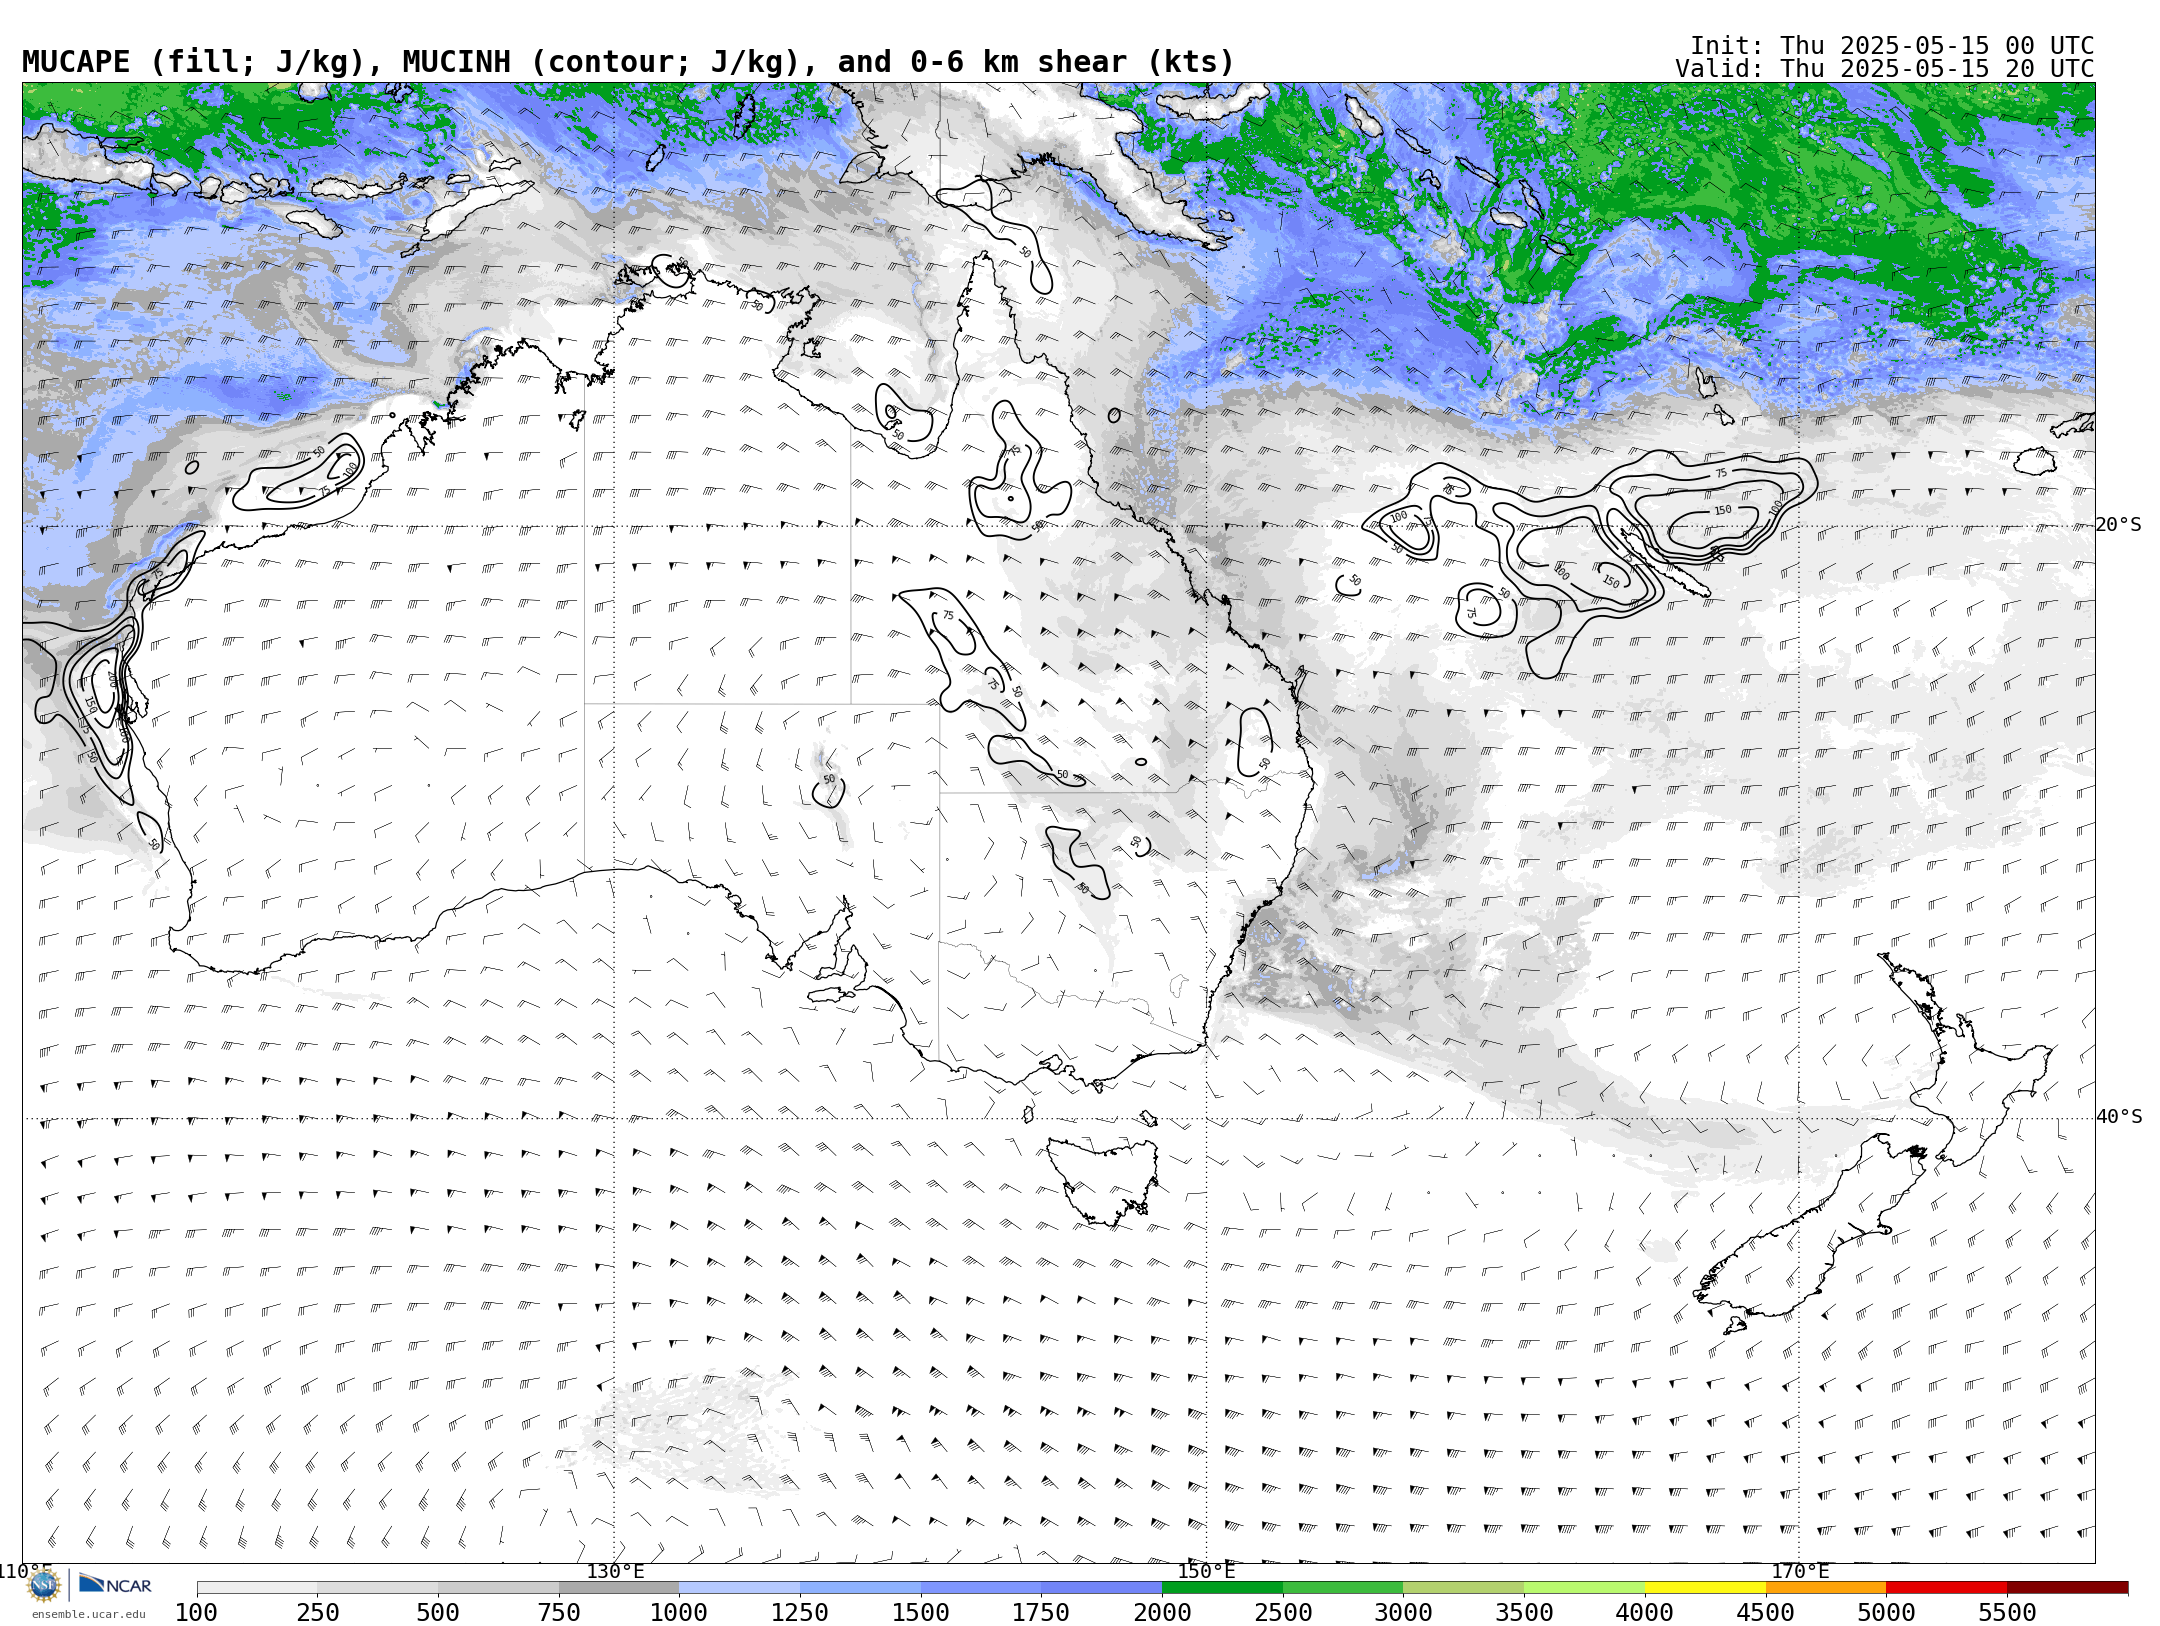
Task: Pick the 3500–4000 lime colorbar swatch
Action: pyautogui.click(x=1584, y=1588)
